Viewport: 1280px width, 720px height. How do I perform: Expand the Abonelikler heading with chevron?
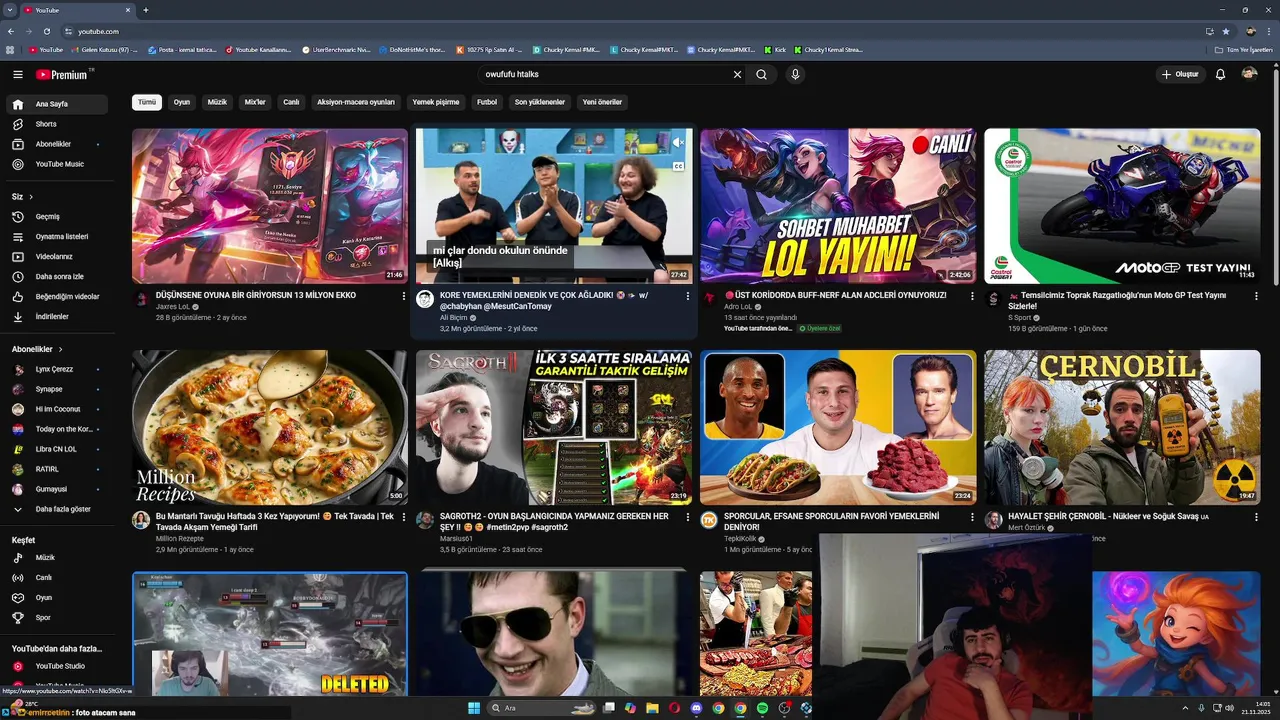61,349
